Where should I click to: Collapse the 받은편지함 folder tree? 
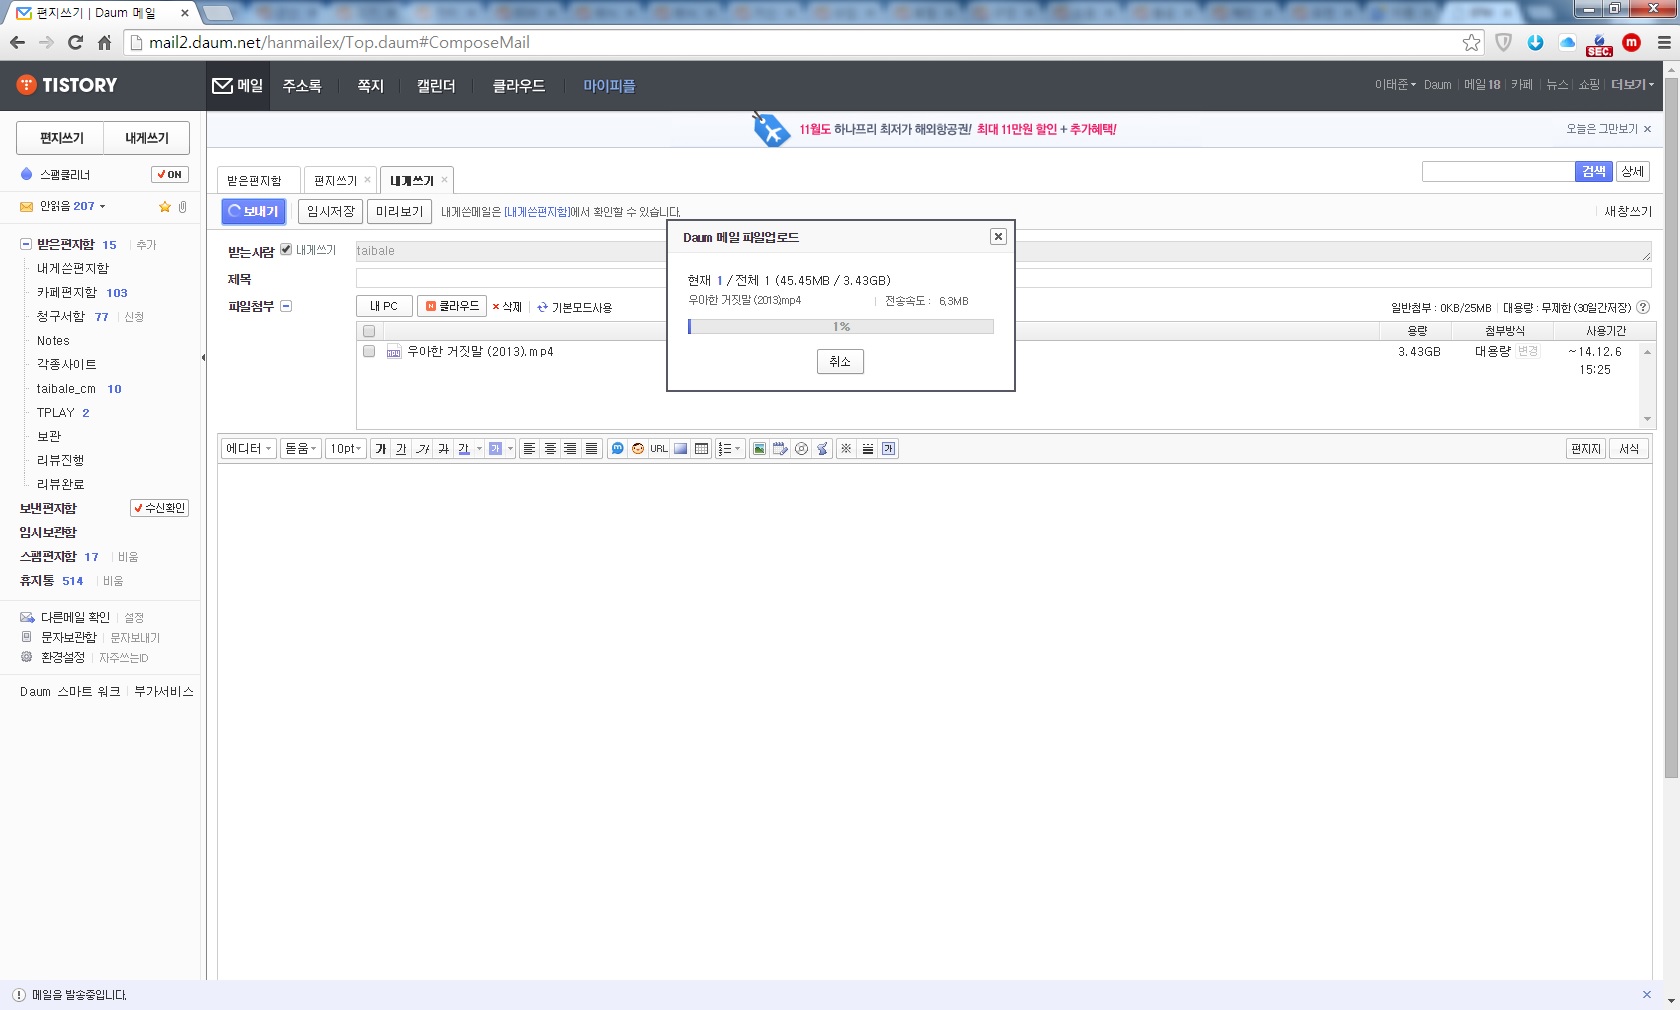26,244
